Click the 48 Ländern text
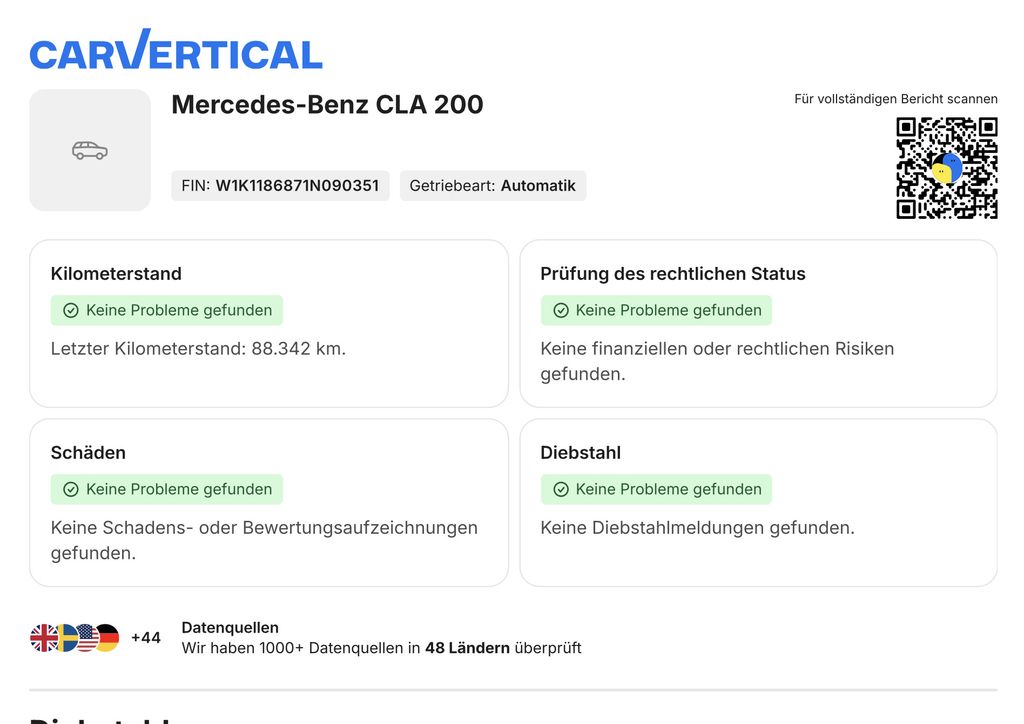 (x=467, y=648)
